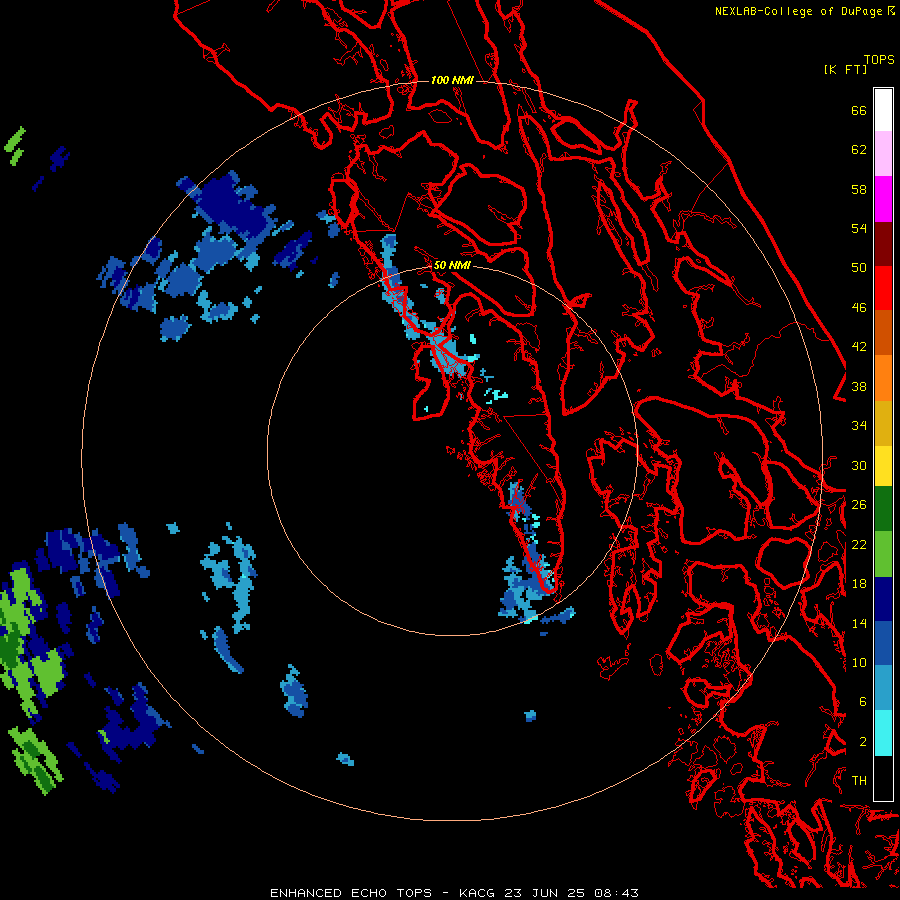Click the legend value 30
This screenshot has width=900, height=900.
click(859, 465)
